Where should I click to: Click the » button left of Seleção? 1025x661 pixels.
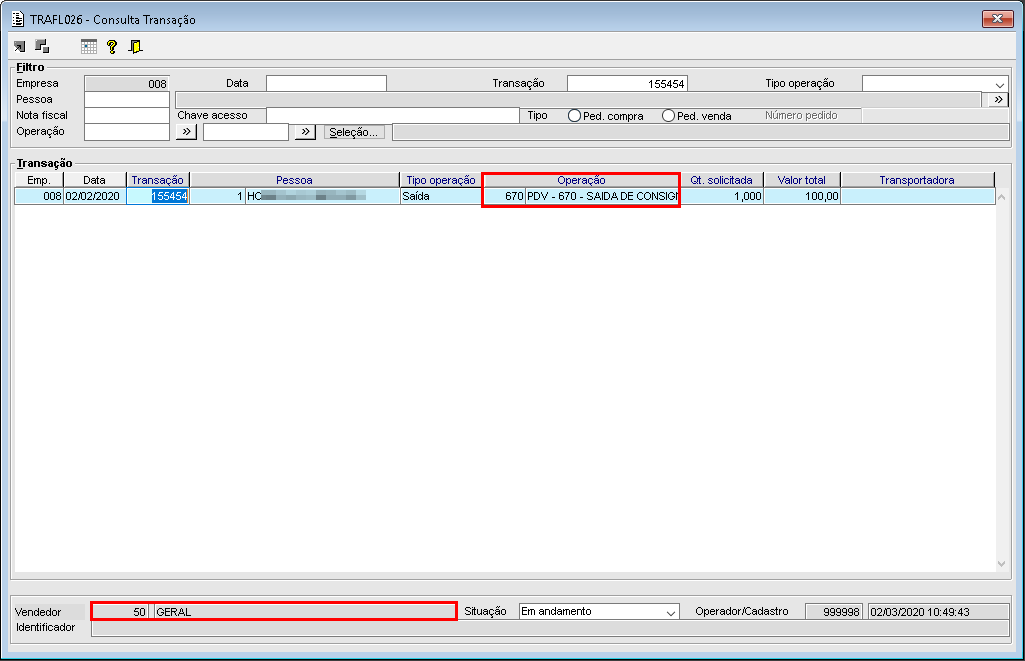click(305, 132)
